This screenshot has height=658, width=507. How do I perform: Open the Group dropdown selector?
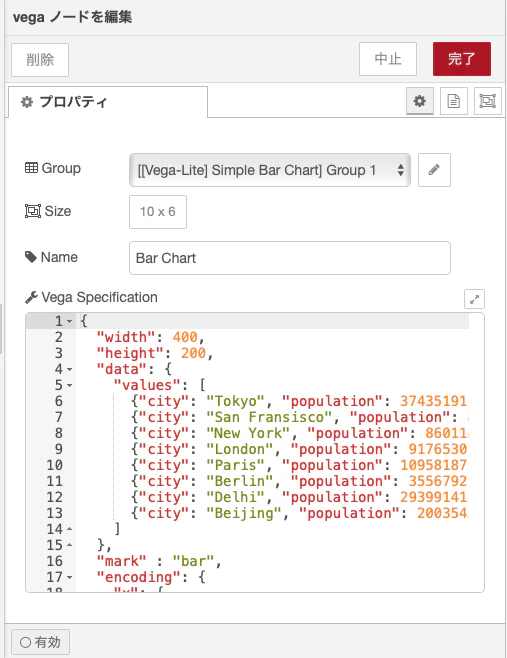(x=270, y=170)
